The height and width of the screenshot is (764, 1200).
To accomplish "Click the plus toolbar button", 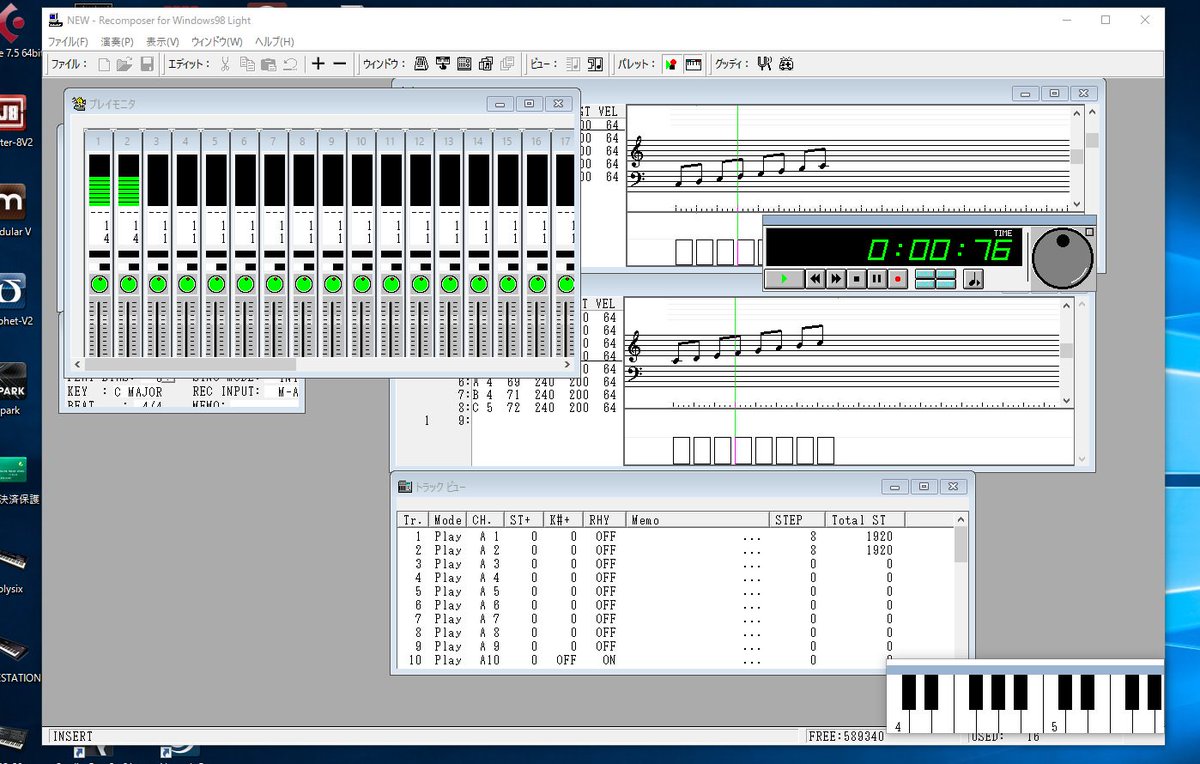I will pyautogui.click(x=318, y=64).
